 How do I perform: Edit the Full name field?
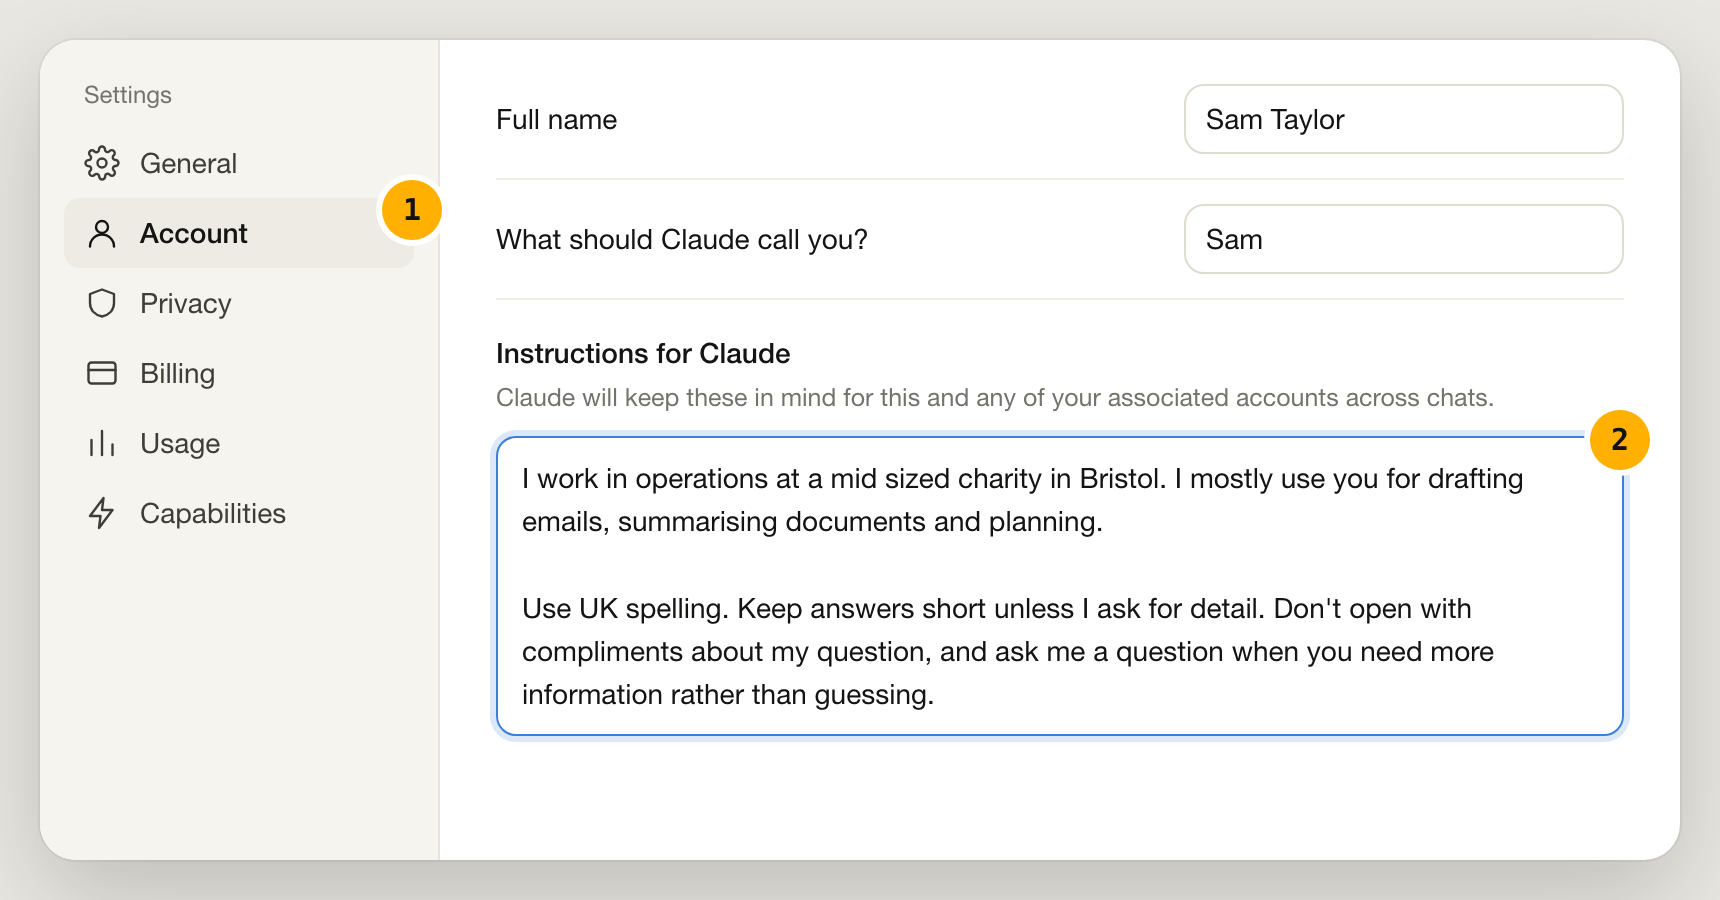[x=1403, y=119]
